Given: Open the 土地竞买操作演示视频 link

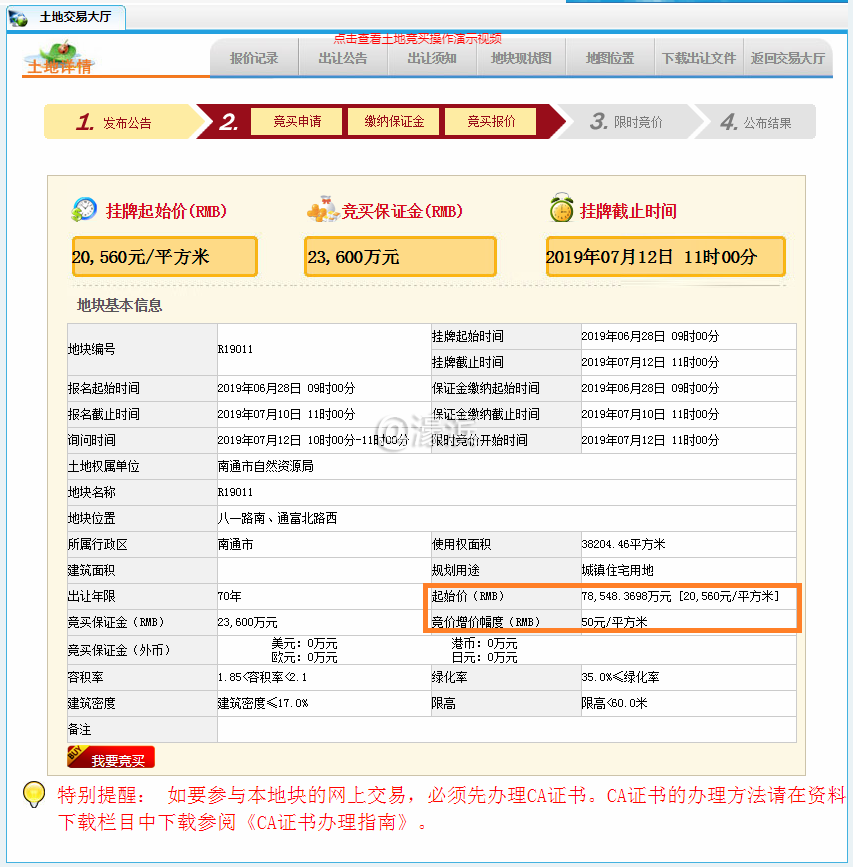Looking at the screenshot, I should [x=418, y=38].
